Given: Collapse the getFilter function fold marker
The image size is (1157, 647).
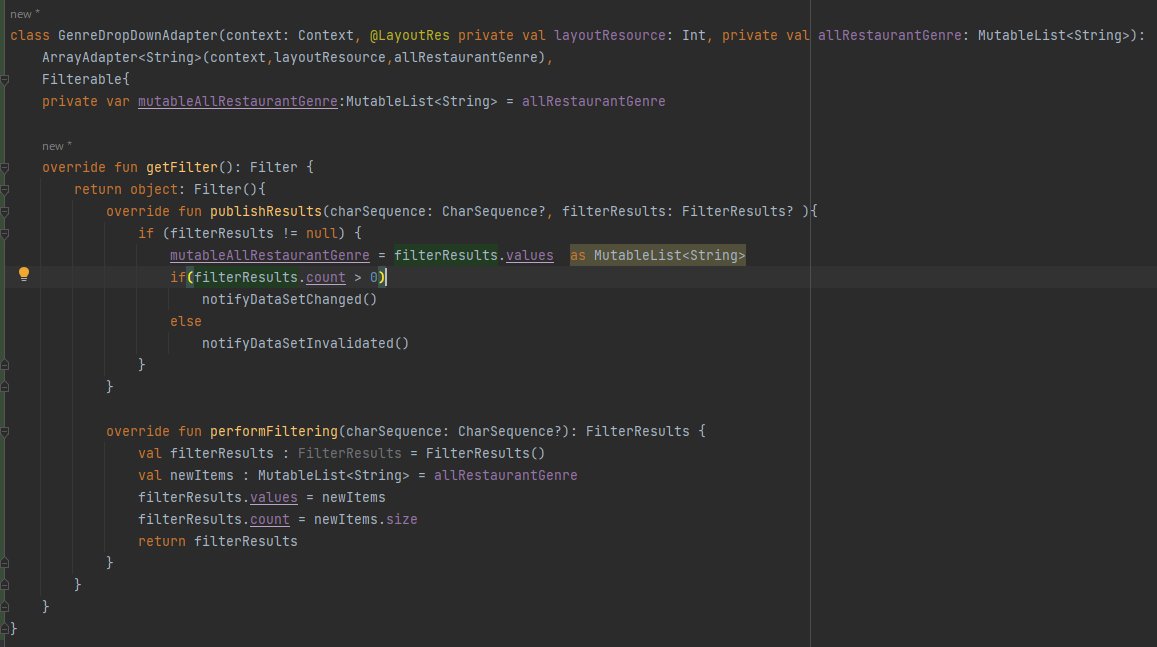Looking at the screenshot, I should click(x=4, y=168).
